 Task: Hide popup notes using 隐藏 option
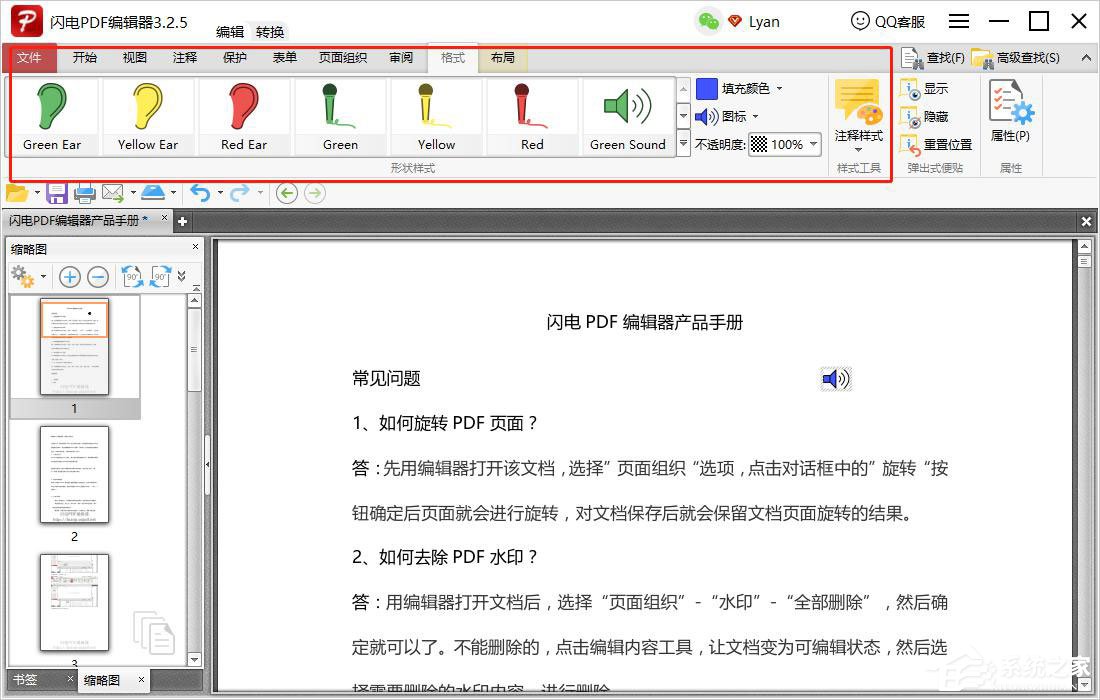pos(937,116)
